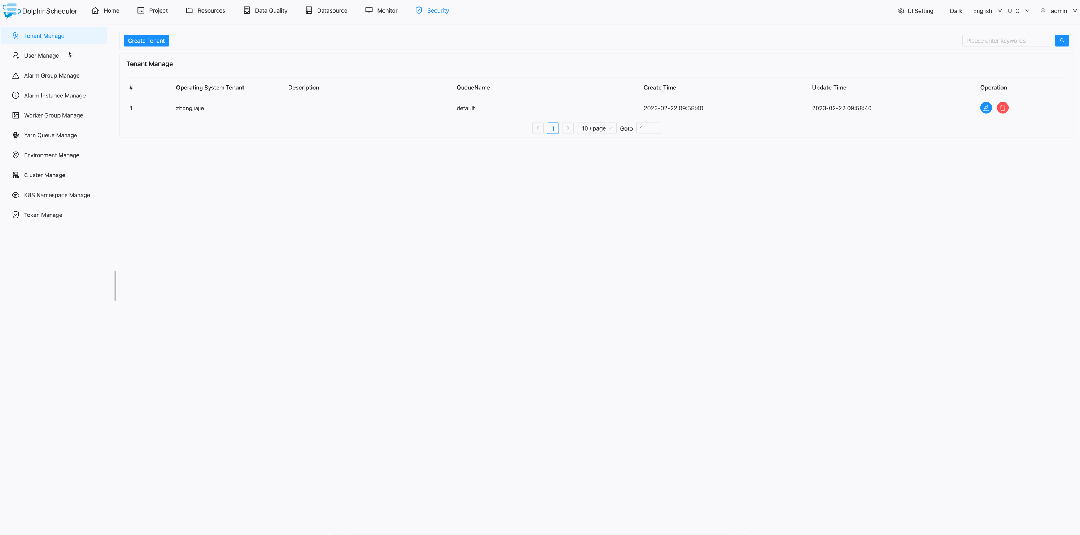
Task: Open the English language dropdown
Action: coord(987,11)
